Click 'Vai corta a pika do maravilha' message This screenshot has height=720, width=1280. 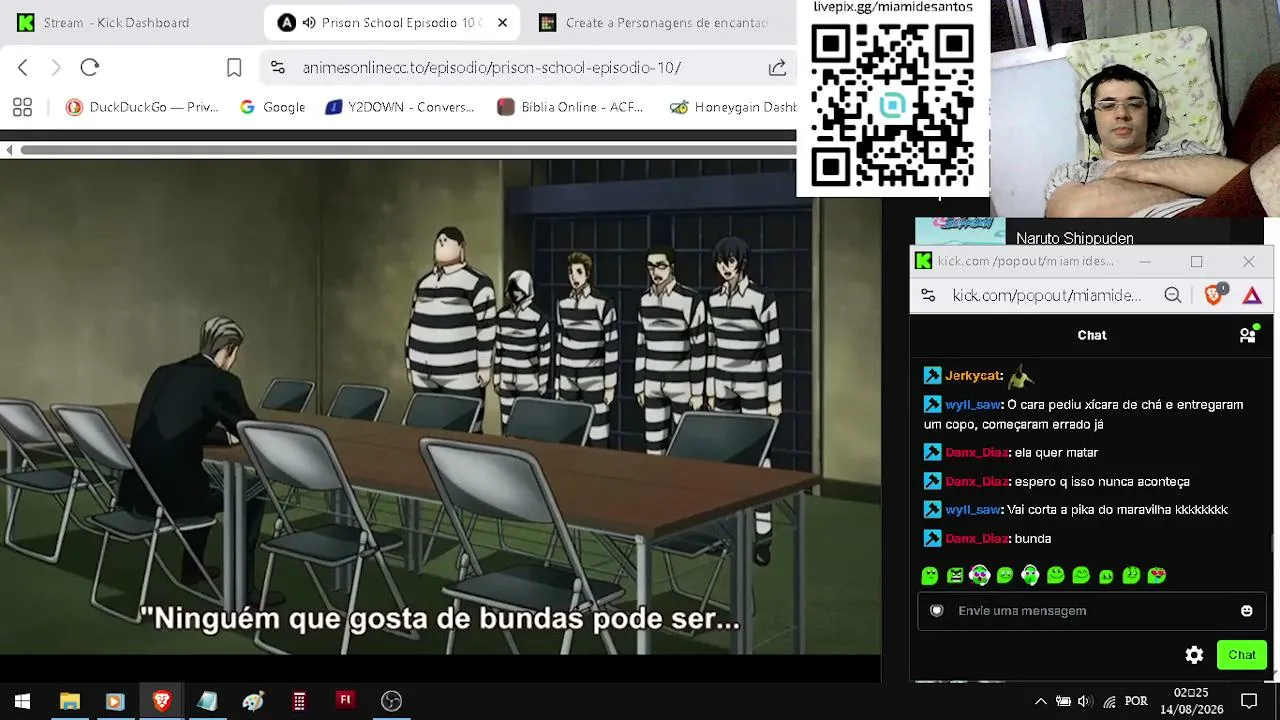[x=1117, y=510]
